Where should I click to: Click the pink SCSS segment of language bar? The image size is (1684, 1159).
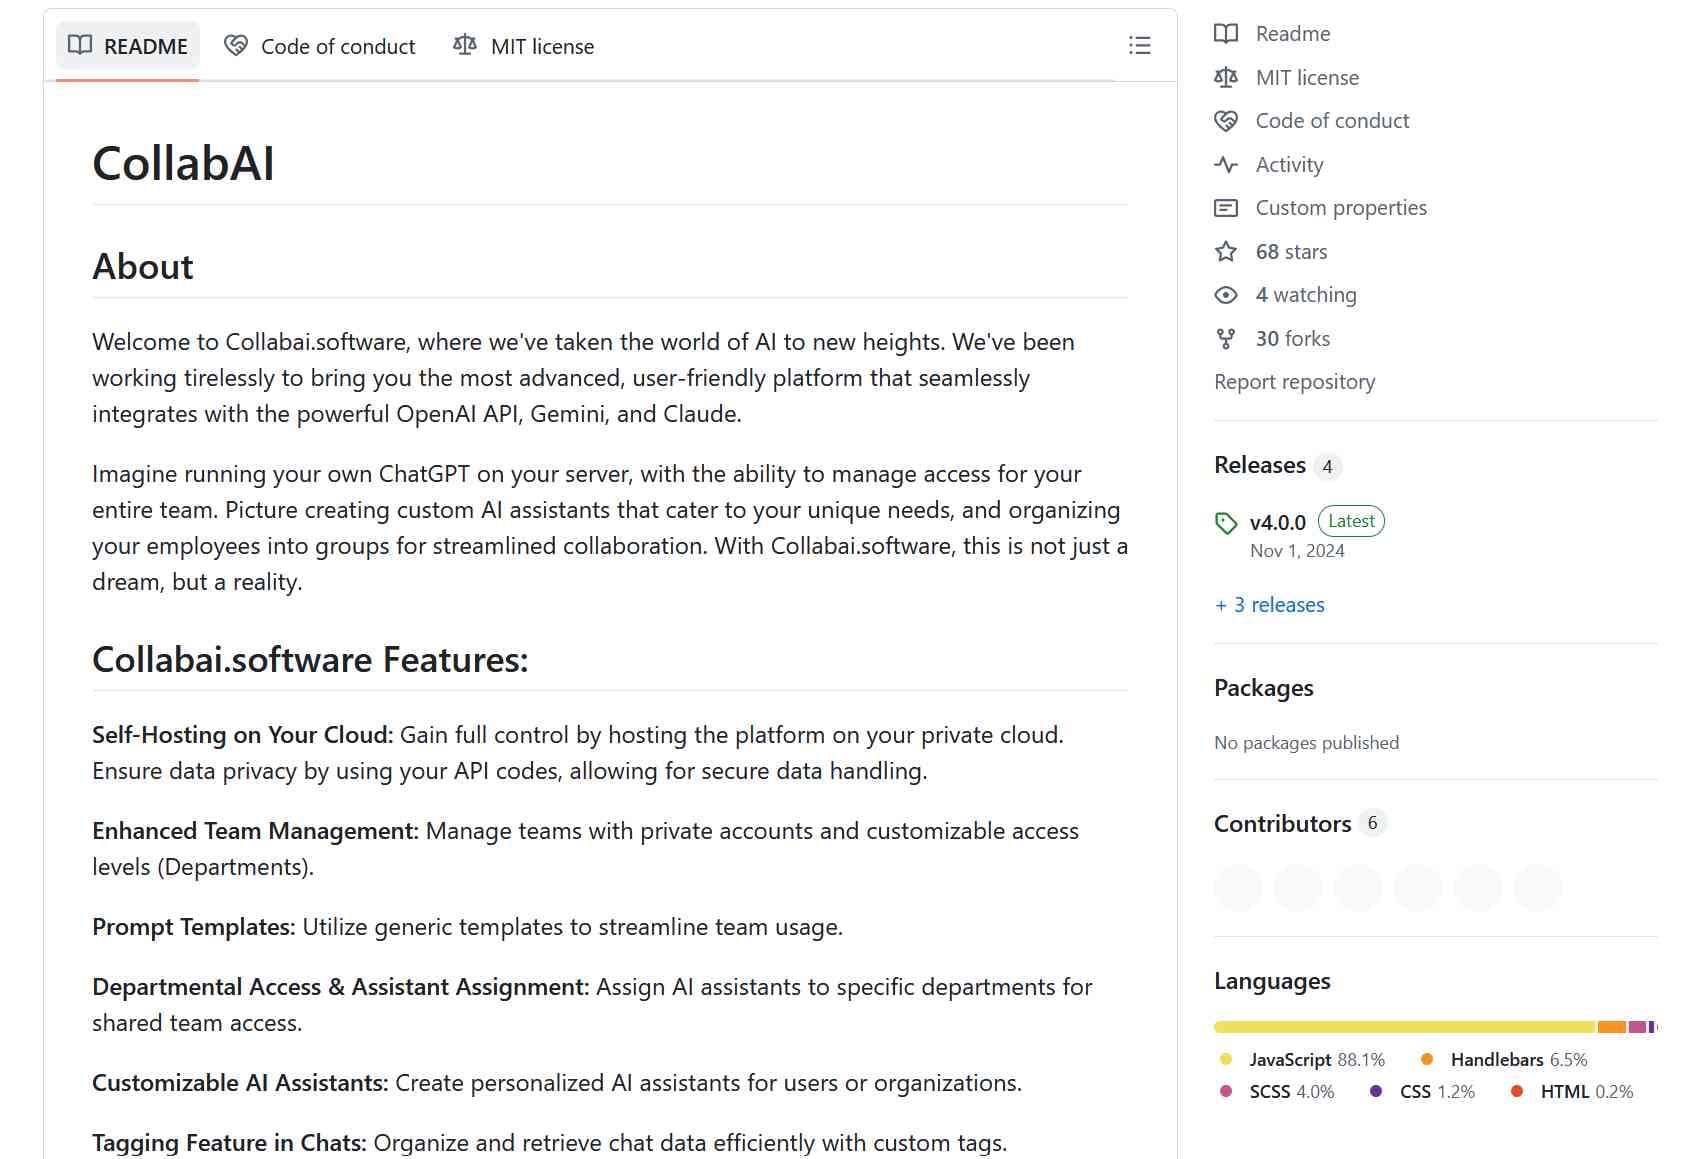1637,1027
